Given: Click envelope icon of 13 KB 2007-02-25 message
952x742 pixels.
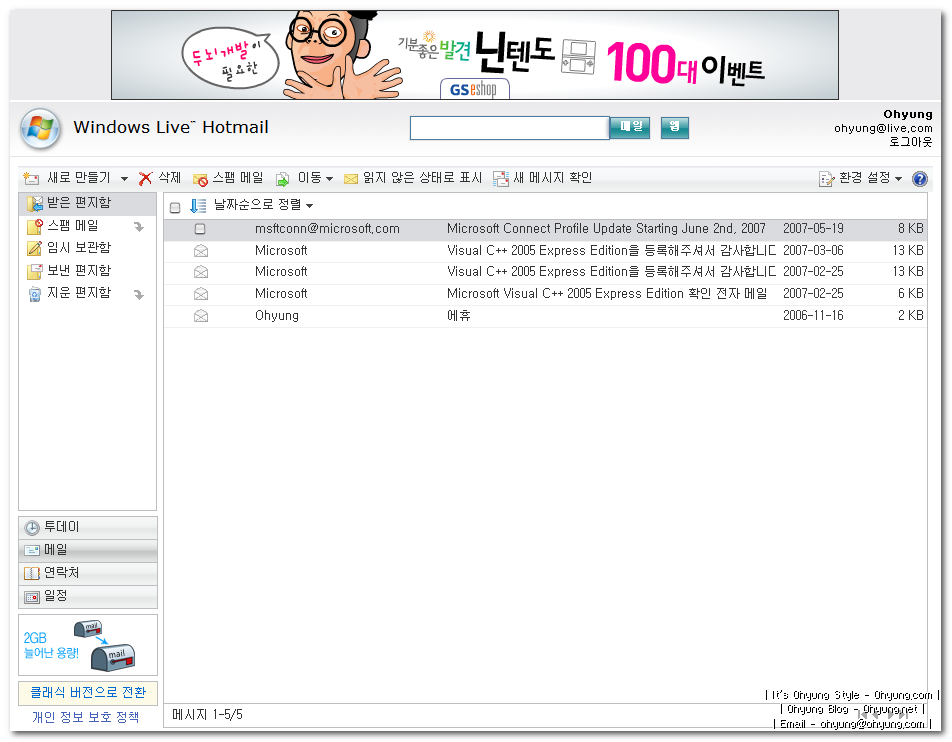Looking at the screenshot, I should (x=200, y=272).
